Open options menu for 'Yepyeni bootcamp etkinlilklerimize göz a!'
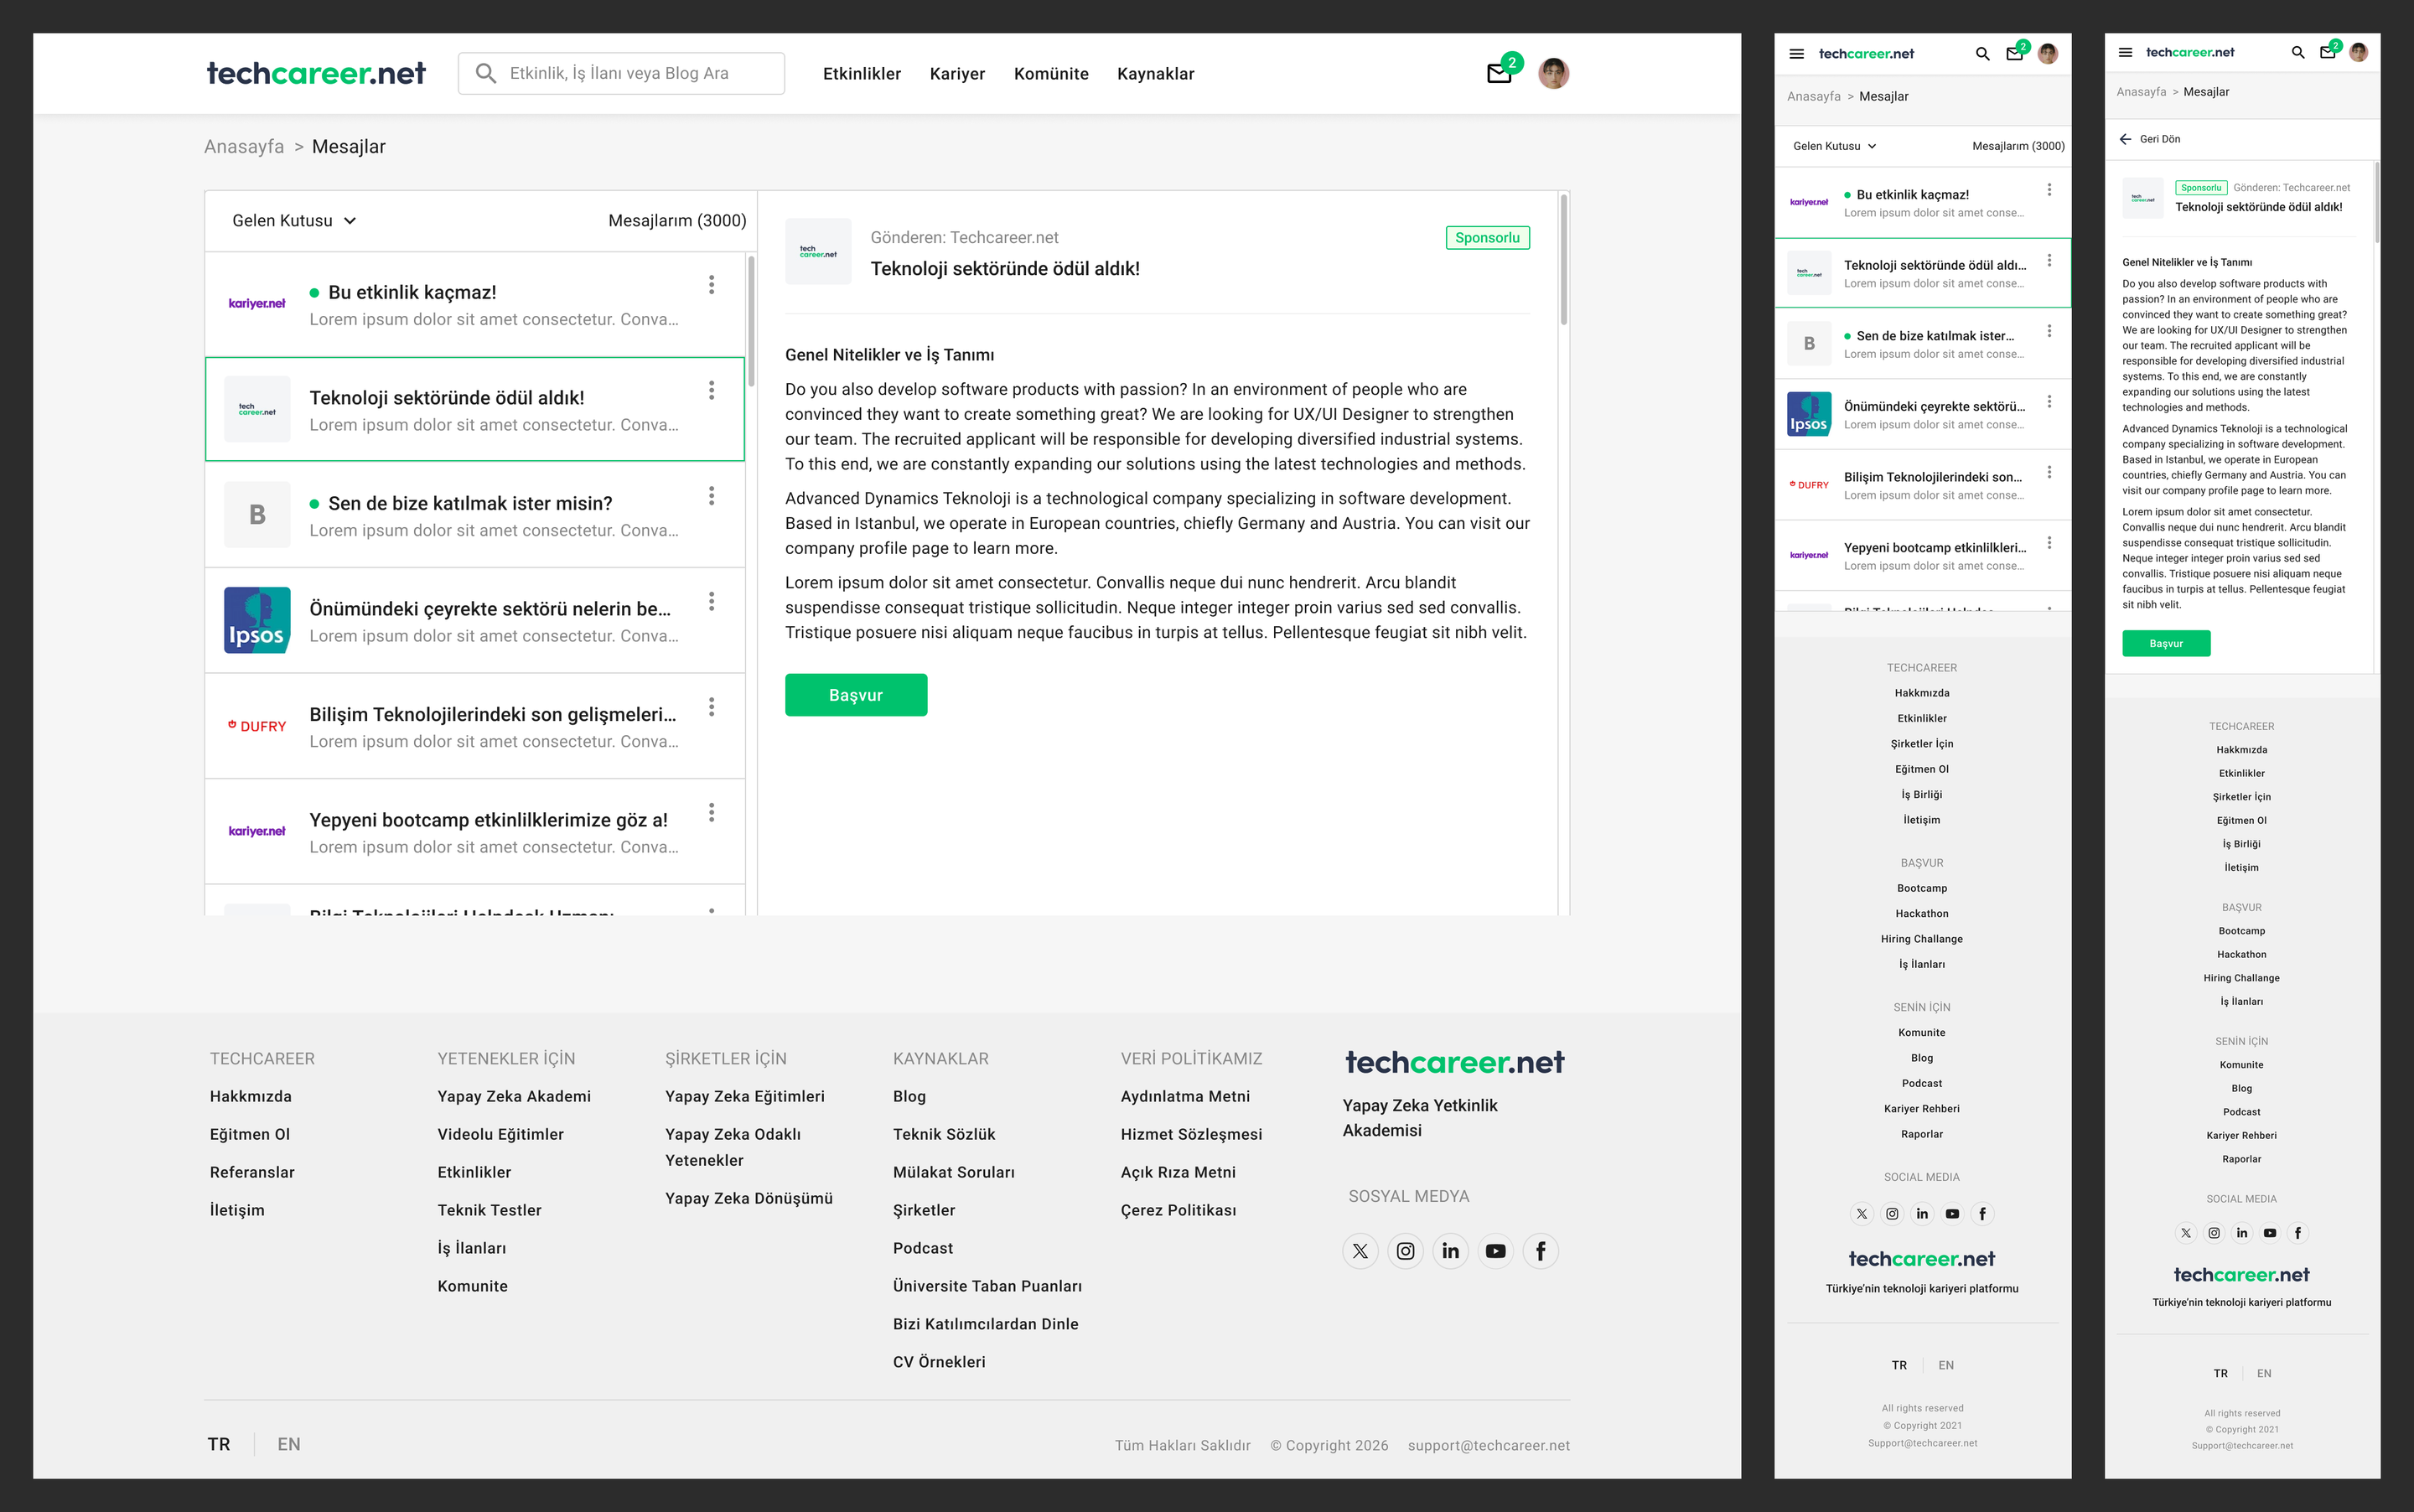 click(x=711, y=812)
